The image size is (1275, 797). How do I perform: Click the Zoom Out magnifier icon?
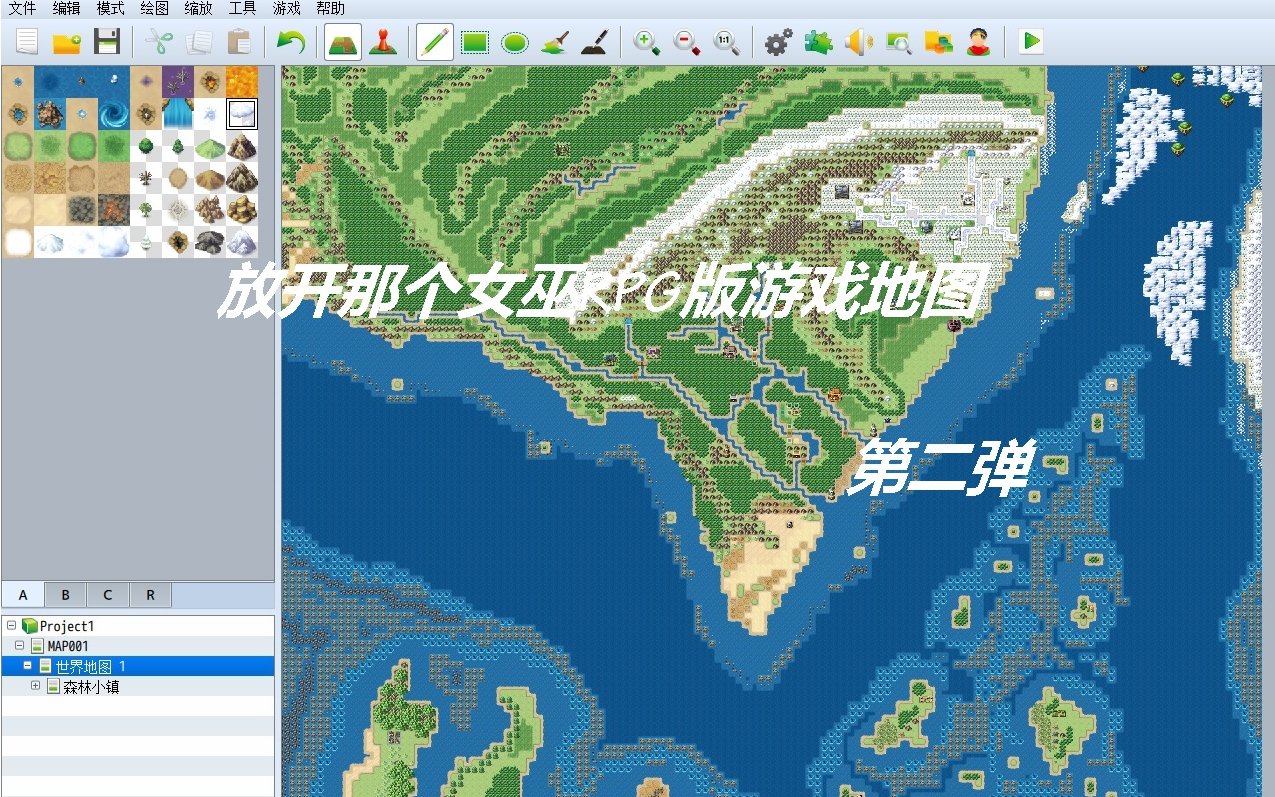pos(687,42)
